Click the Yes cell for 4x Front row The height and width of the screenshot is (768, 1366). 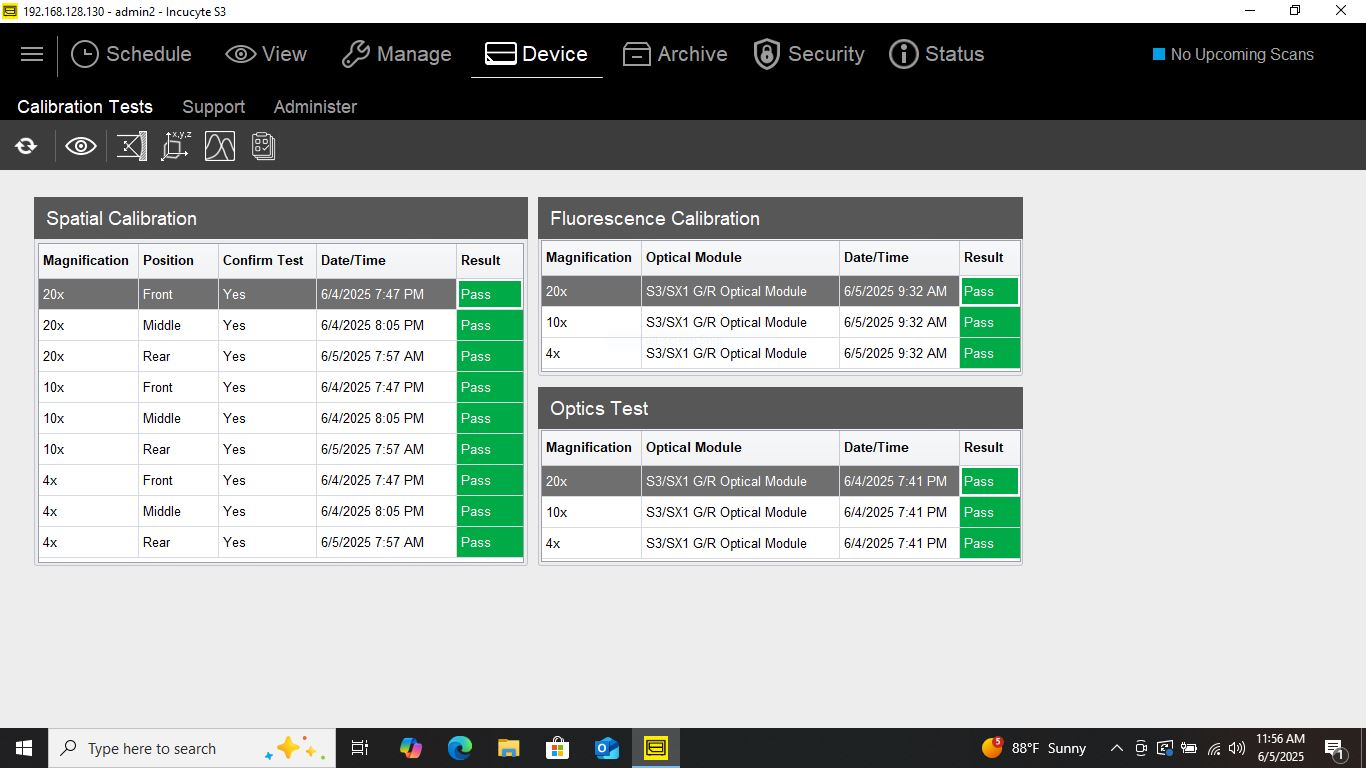[x=267, y=480]
